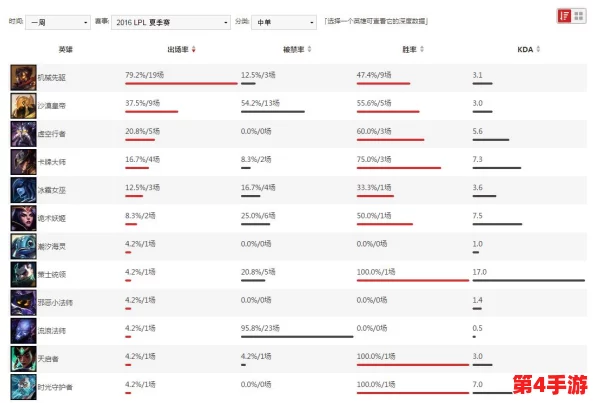Switch to list view mode
The image size is (594, 403).
point(564,16)
